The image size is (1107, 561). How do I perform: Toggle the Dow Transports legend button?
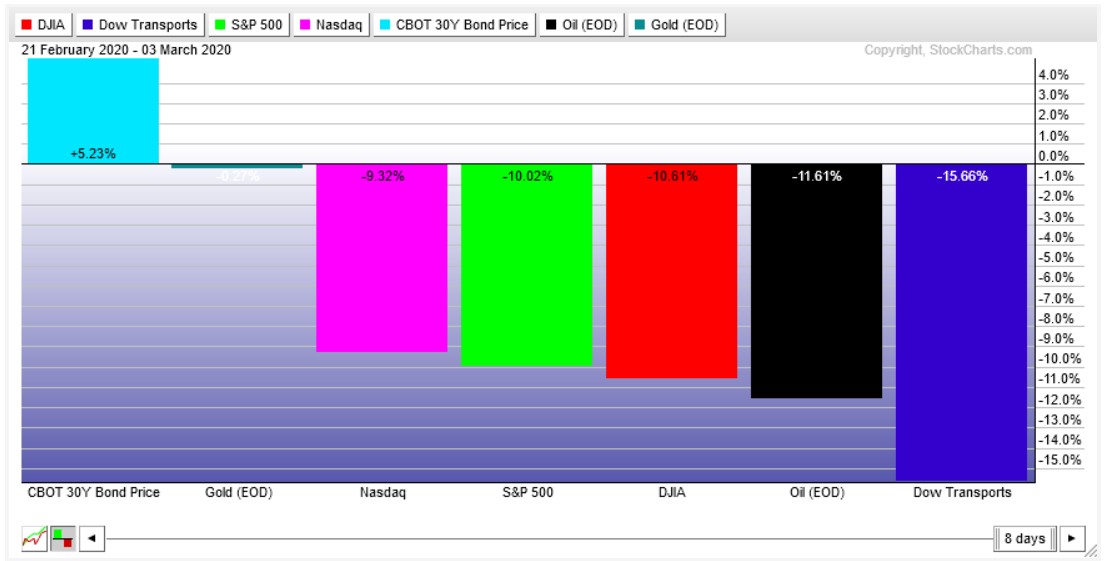[x=139, y=25]
